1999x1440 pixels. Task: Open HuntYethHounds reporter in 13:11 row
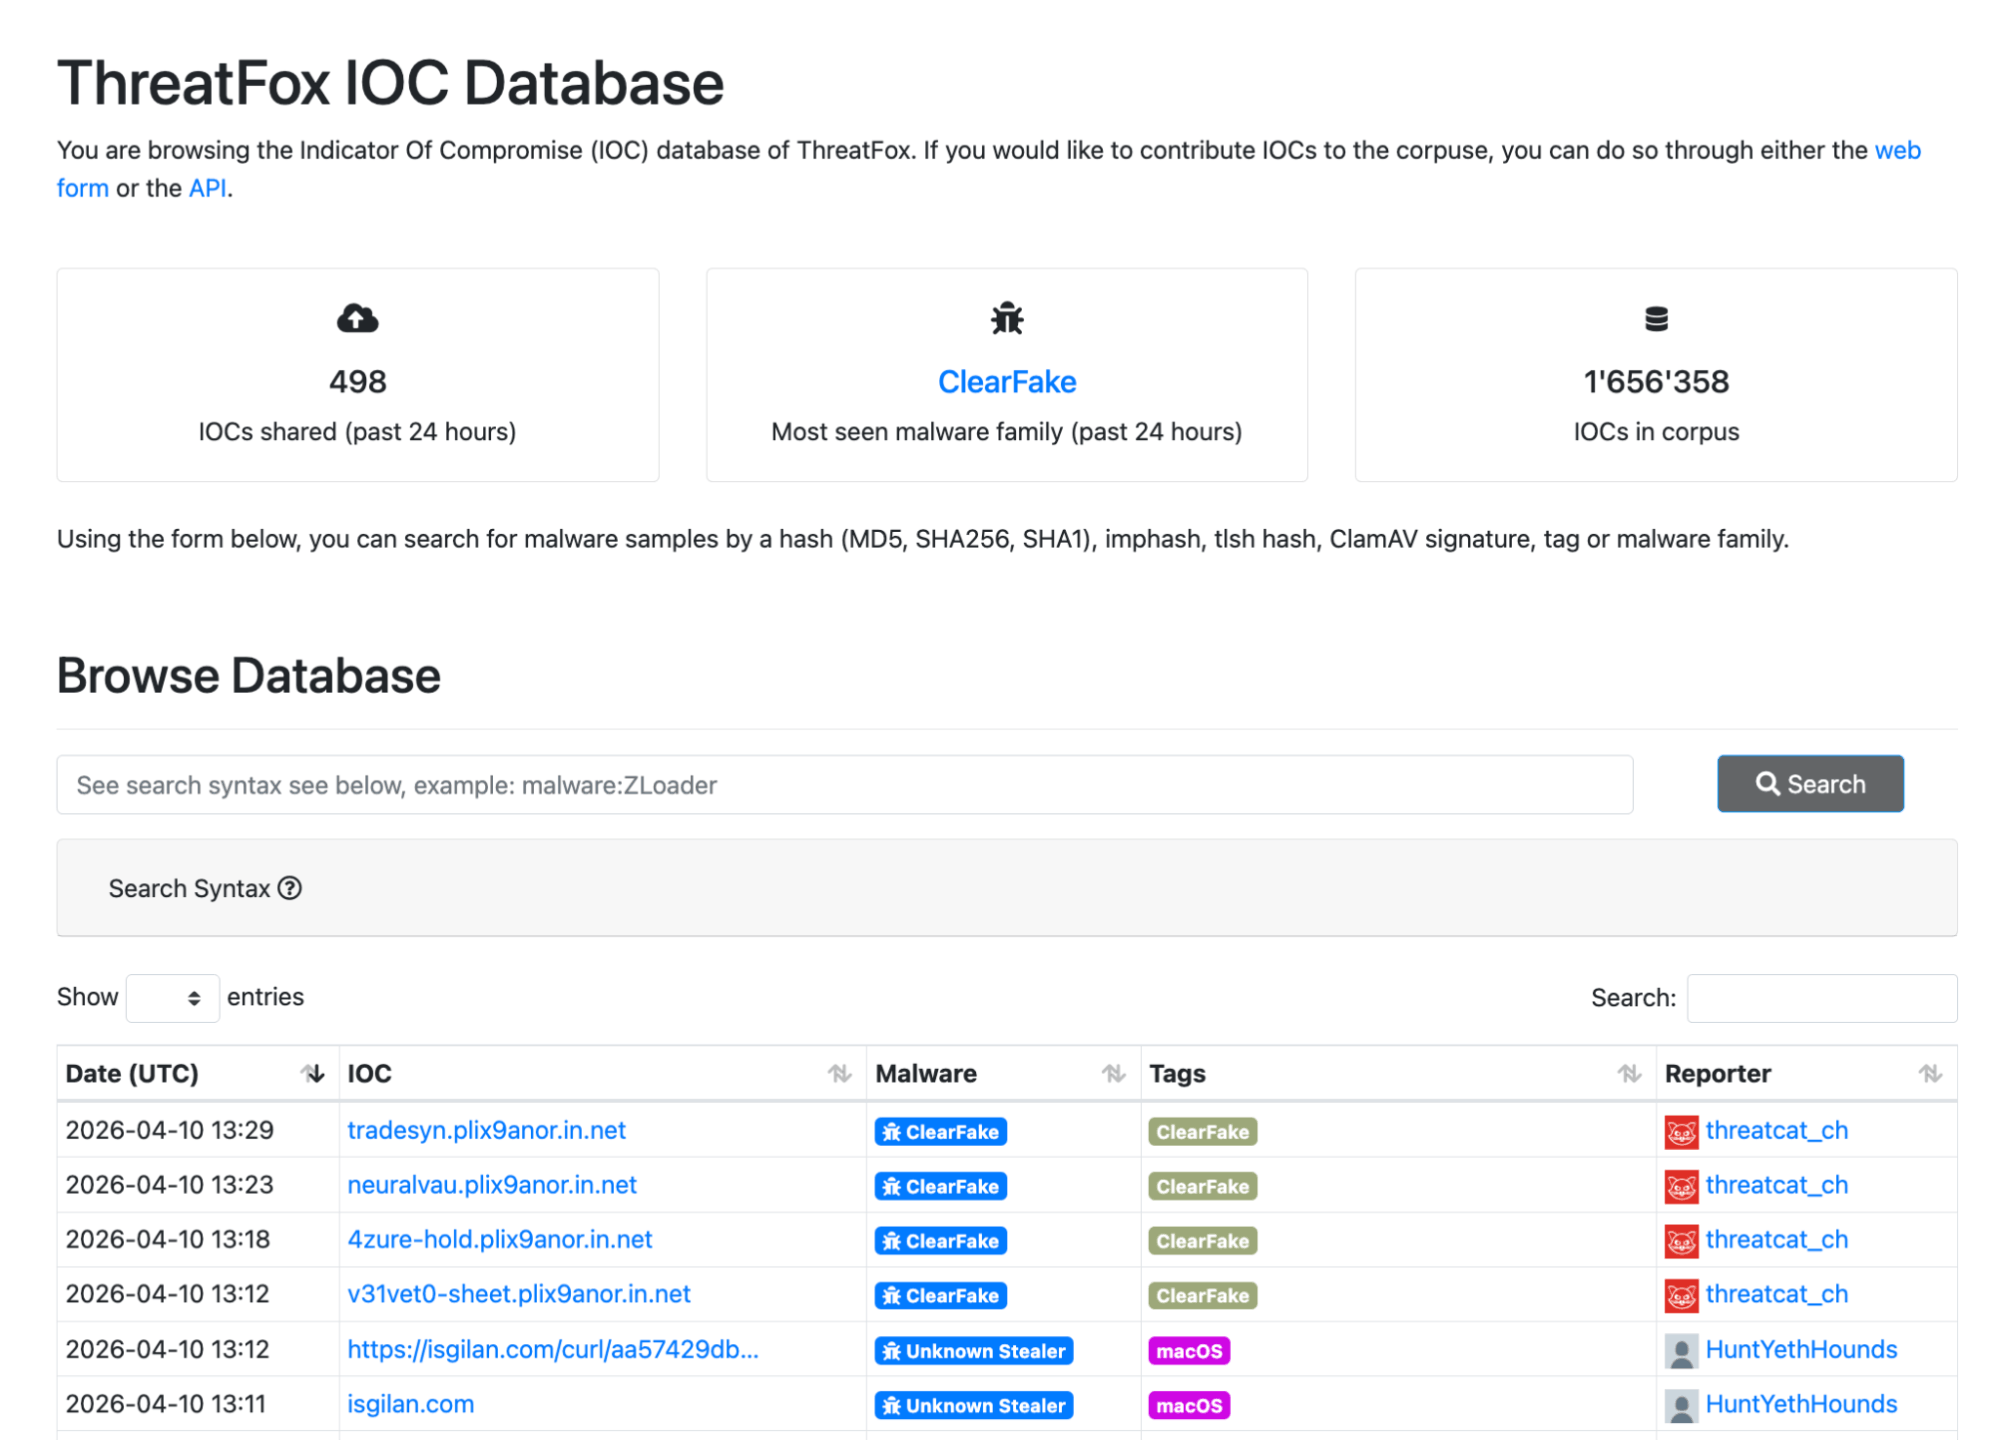click(1801, 1403)
